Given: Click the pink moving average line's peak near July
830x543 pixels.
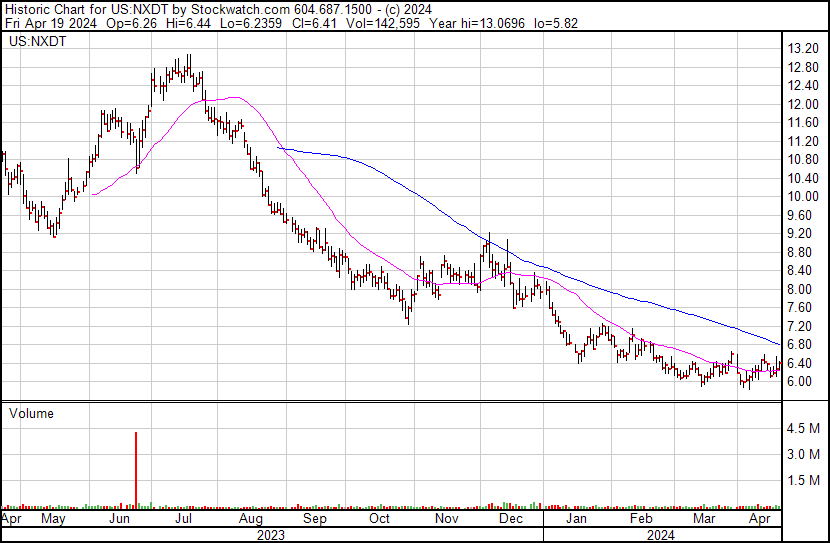Looking at the screenshot, I should [232, 98].
